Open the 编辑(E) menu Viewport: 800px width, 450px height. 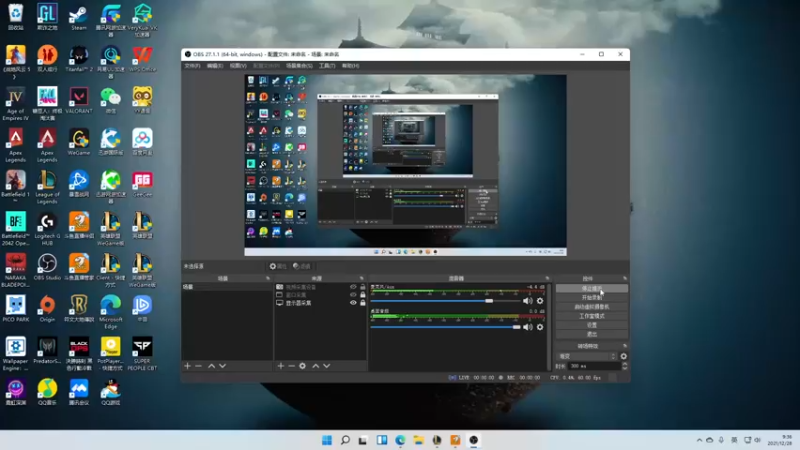point(215,66)
